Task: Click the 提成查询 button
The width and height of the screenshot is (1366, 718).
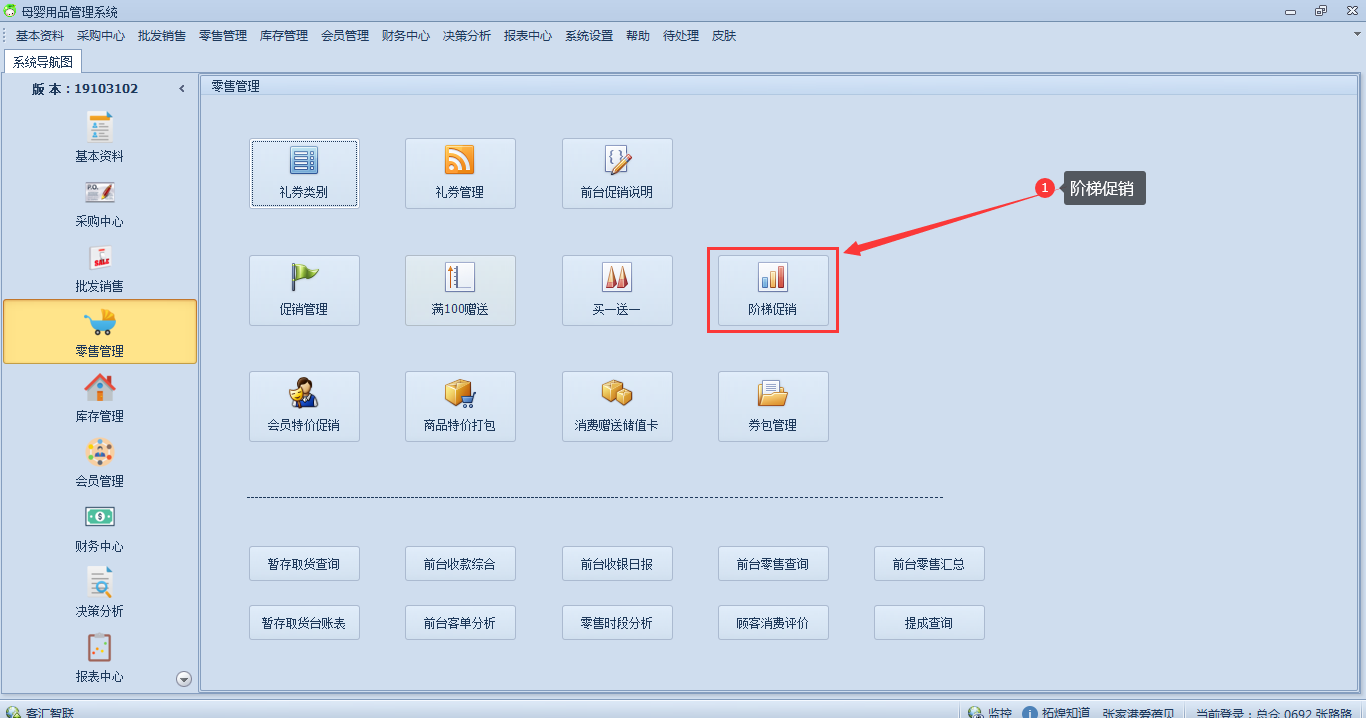Action: click(929, 623)
